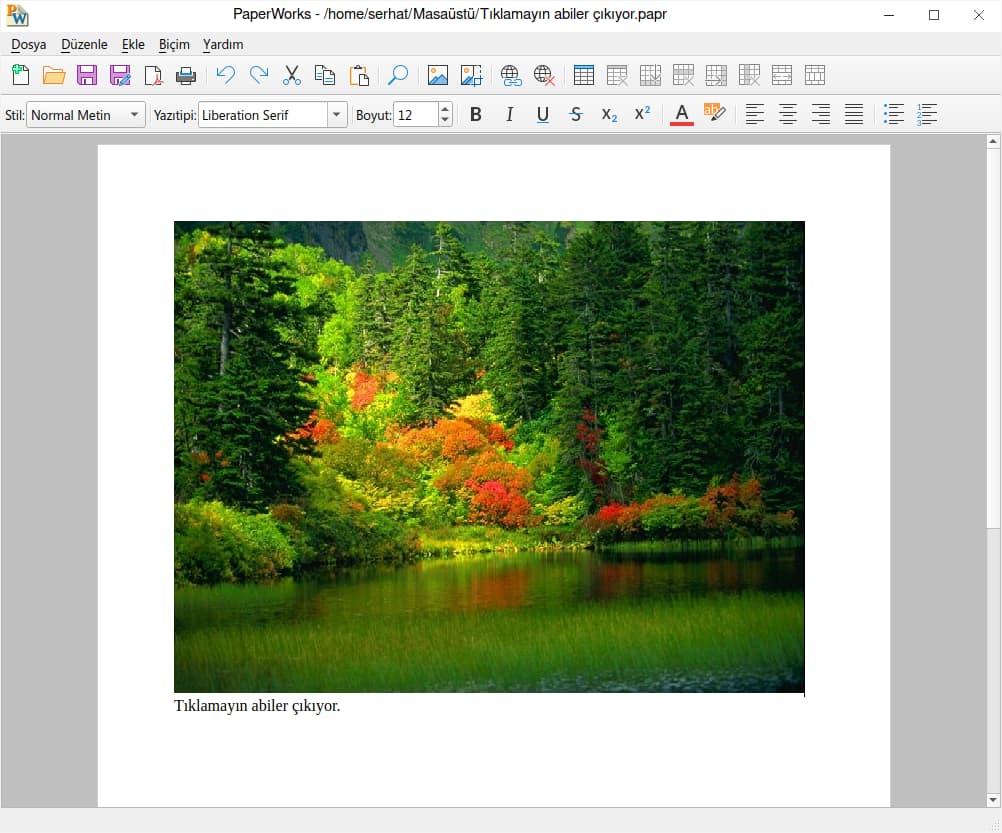Export the document as PDF
The height and width of the screenshot is (833, 1002).
pyautogui.click(x=153, y=75)
